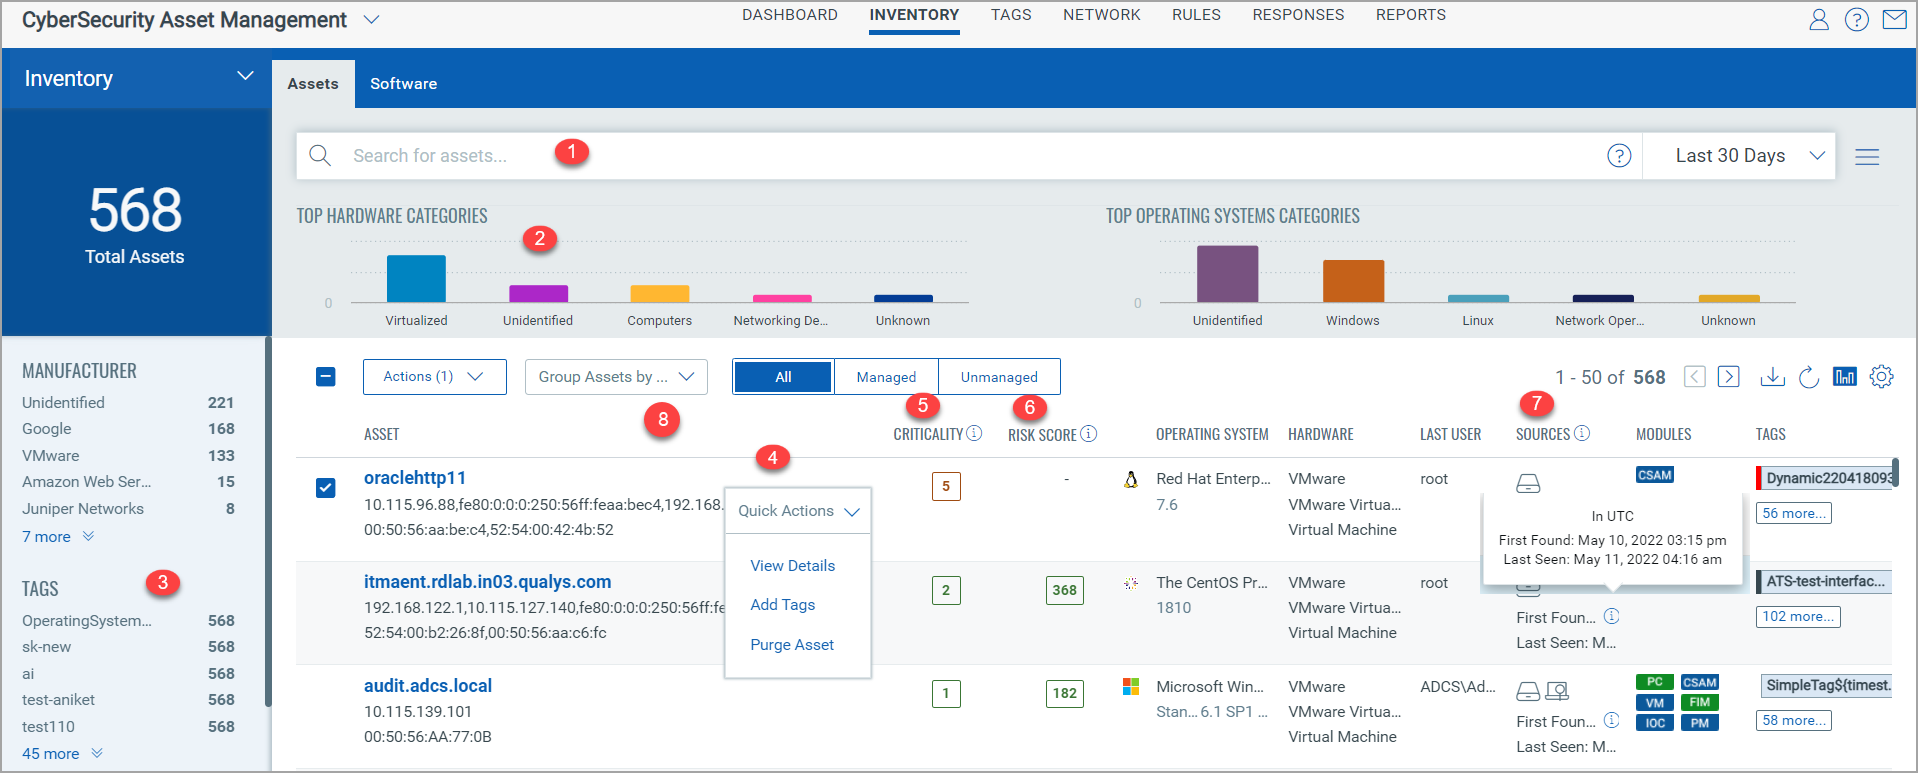Screen dimensions: 1918x773
Task: Download the asset list
Action: coord(1772,377)
